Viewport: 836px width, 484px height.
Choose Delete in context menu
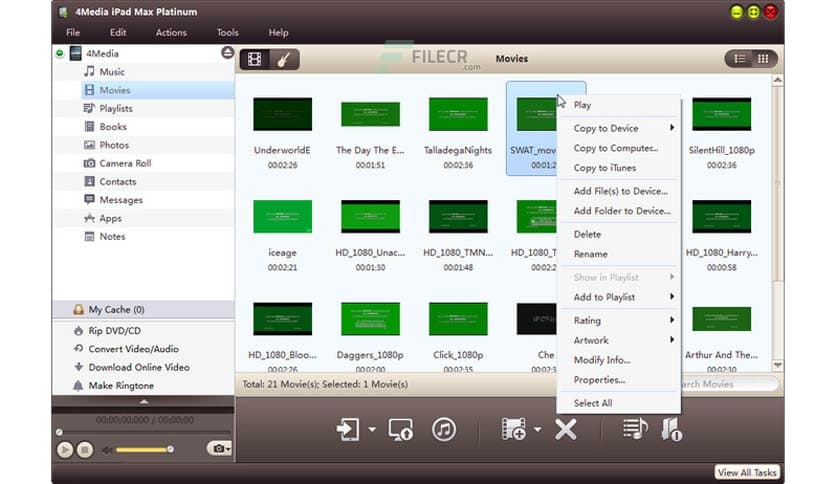click(618, 234)
